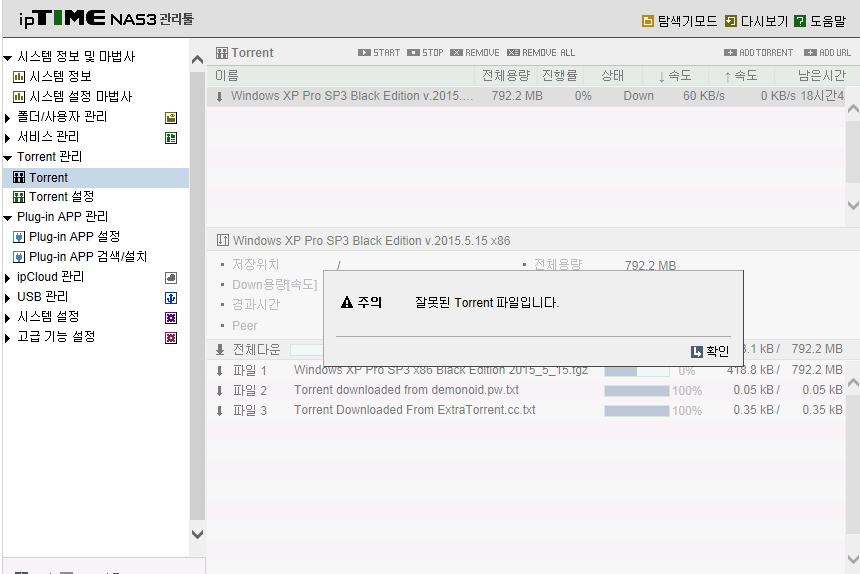Image resolution: width=860 pixels, height=574 pixels.
Task: Click REMOVE ALL in the torrent toolbar
Action: tap(541, 53)
